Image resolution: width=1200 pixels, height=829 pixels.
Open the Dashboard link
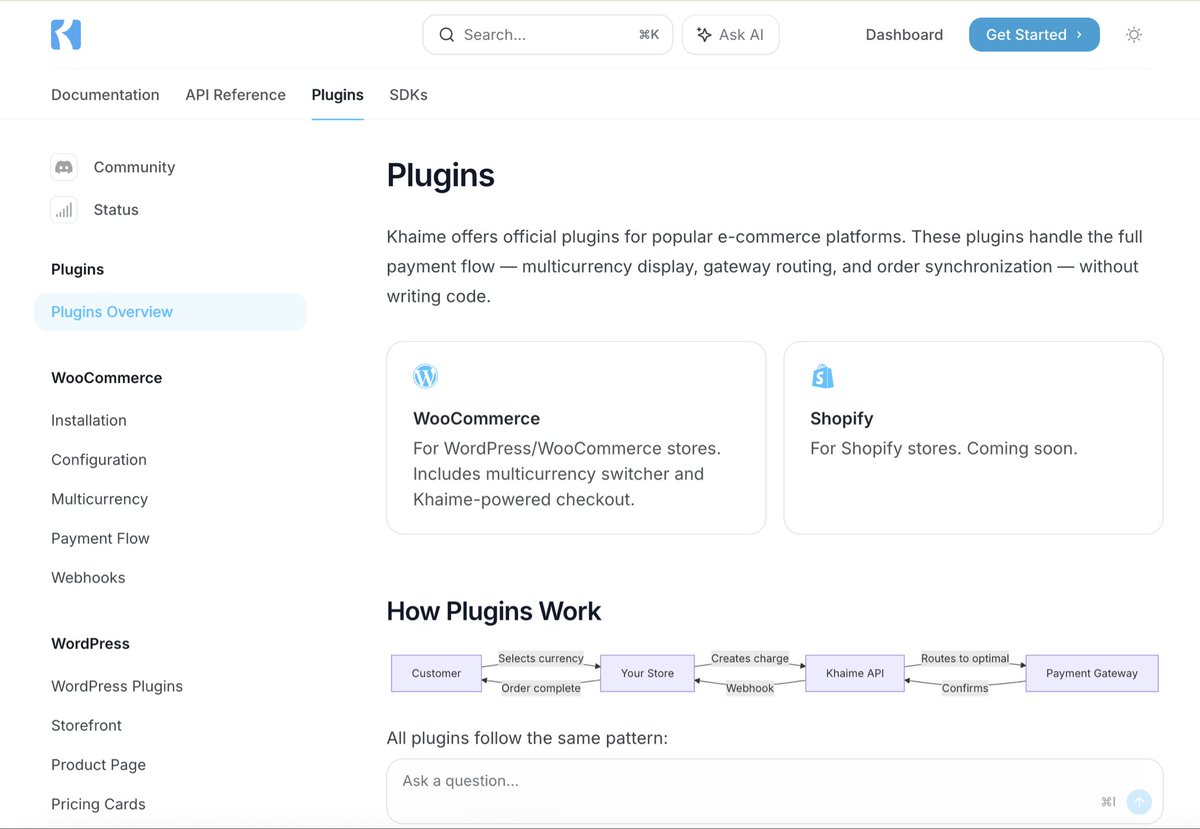click(x=904, y=34)
